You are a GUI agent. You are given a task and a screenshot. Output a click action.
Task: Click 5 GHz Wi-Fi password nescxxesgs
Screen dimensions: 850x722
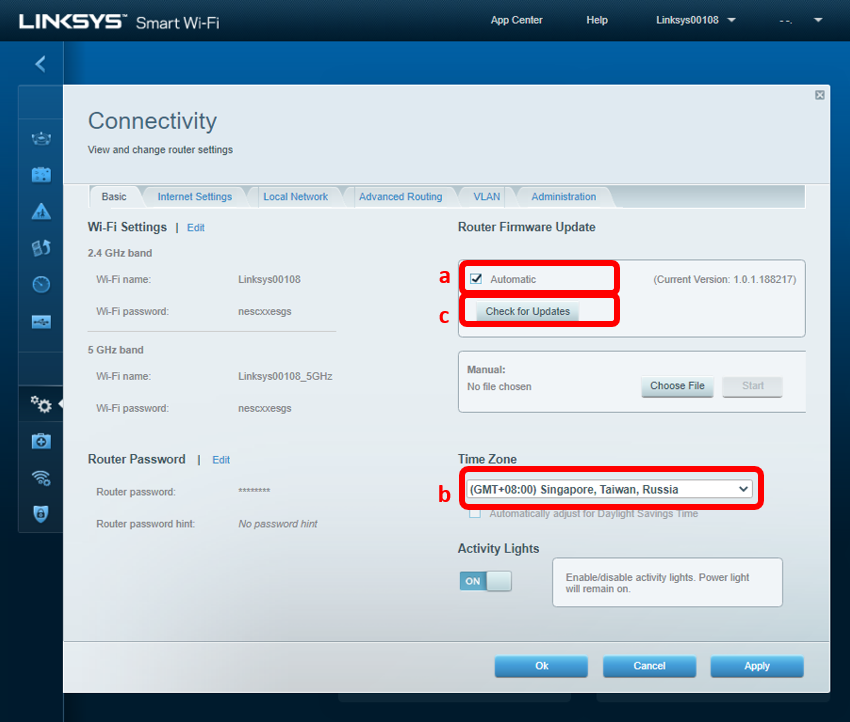coord(265,408)
